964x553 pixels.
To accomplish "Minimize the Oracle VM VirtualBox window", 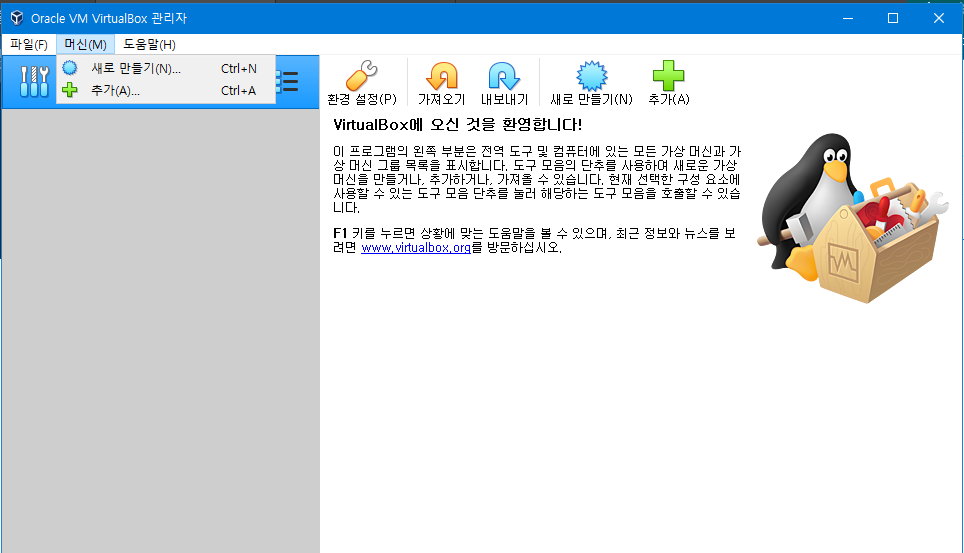I will click(x=848, y=18).
